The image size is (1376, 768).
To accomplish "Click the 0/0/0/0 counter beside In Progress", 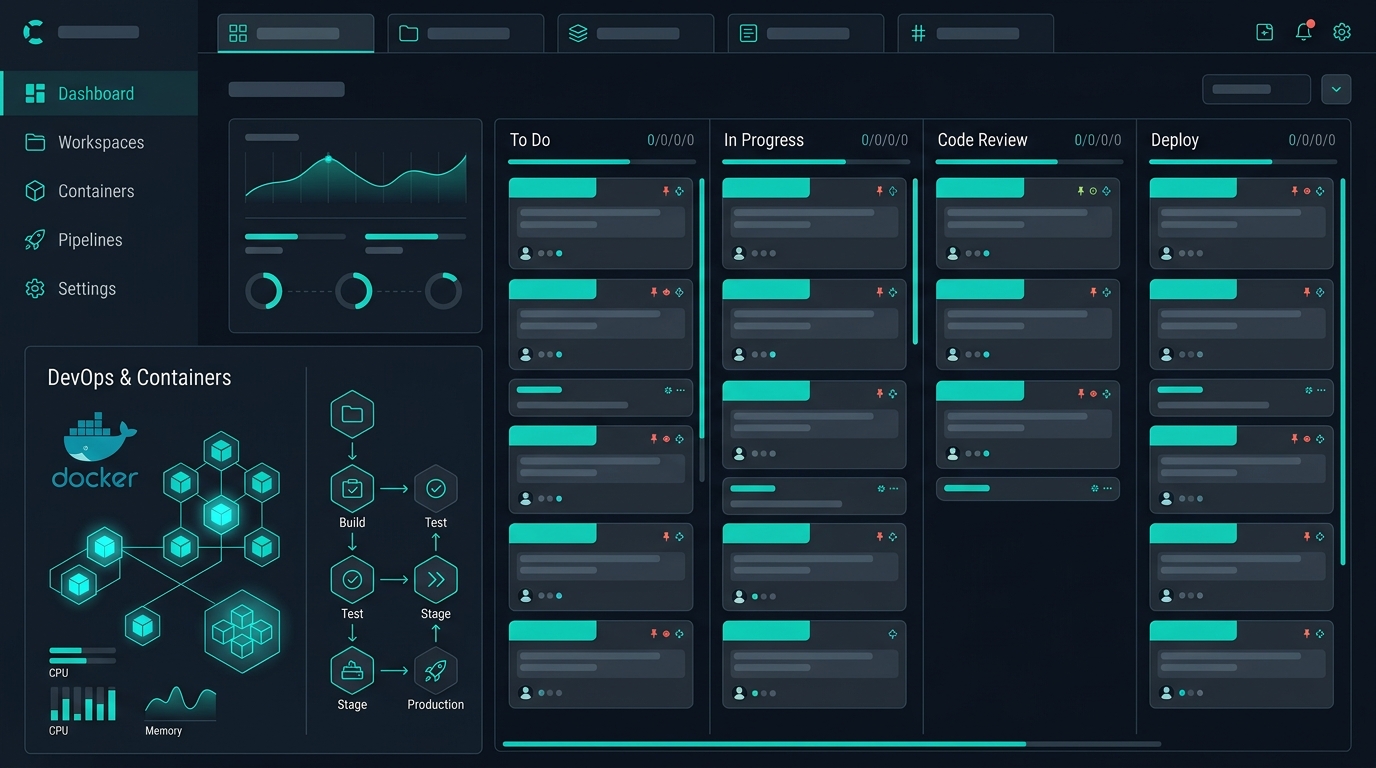I will (x=885, y=140).
